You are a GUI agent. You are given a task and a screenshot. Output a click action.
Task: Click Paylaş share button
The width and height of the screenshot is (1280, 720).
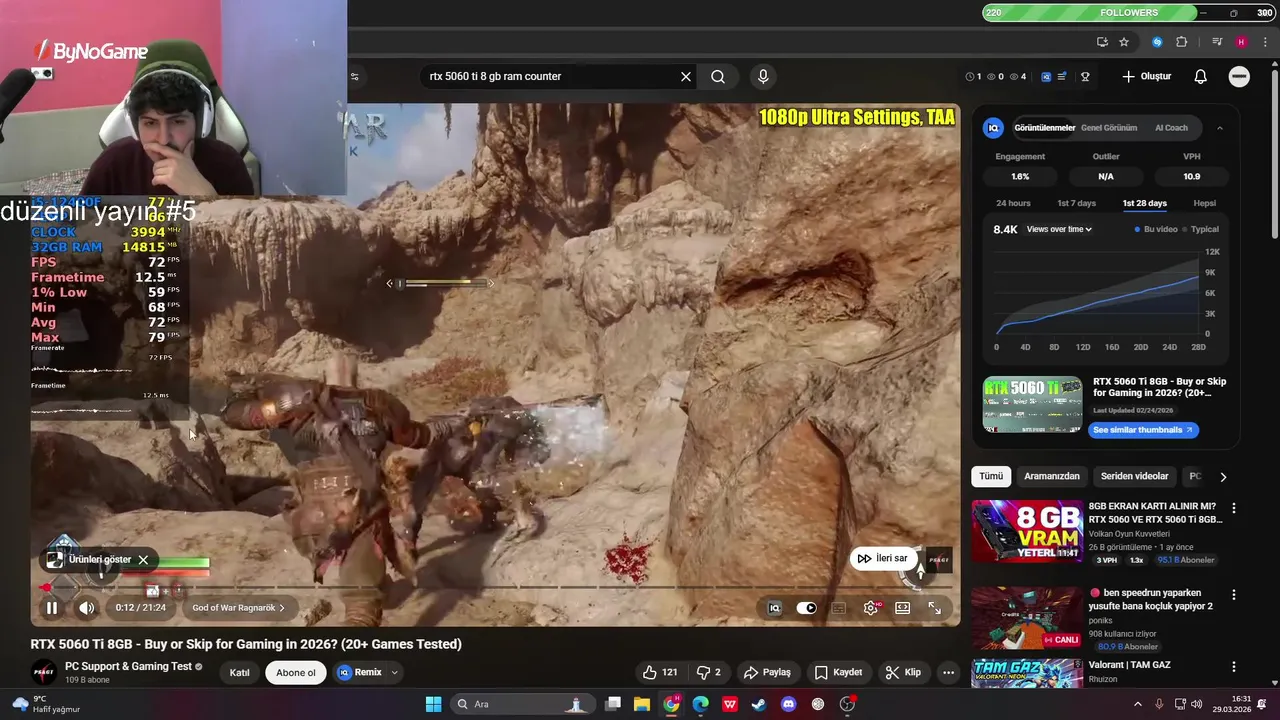(x=769, y=672)
